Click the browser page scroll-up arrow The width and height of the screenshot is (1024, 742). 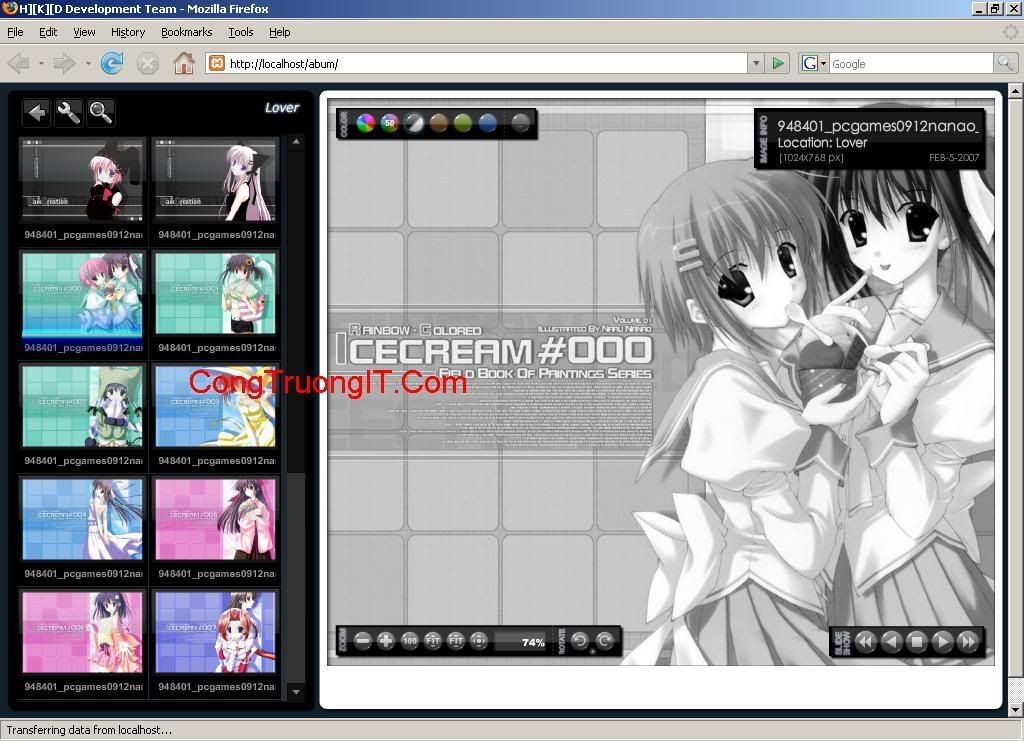tap(1016, 91)
